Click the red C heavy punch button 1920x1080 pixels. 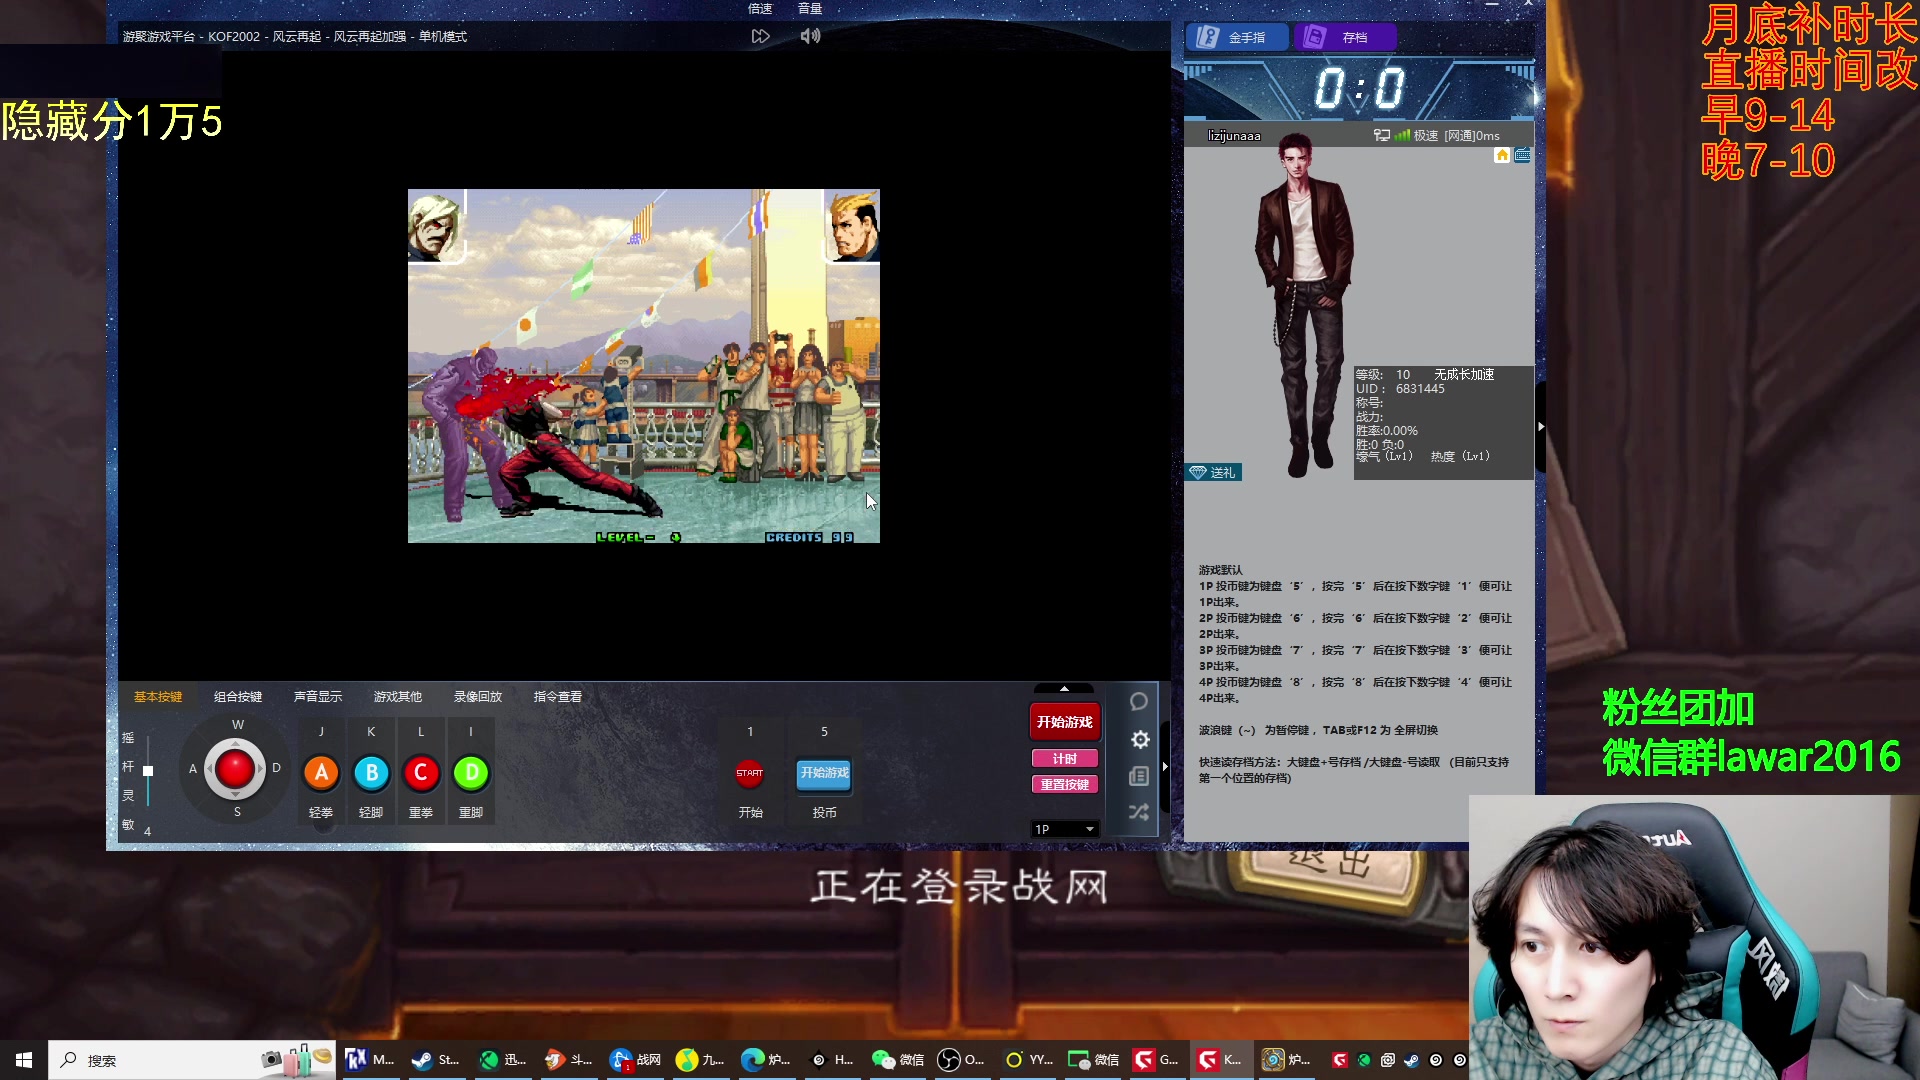(x=421, y=773)
